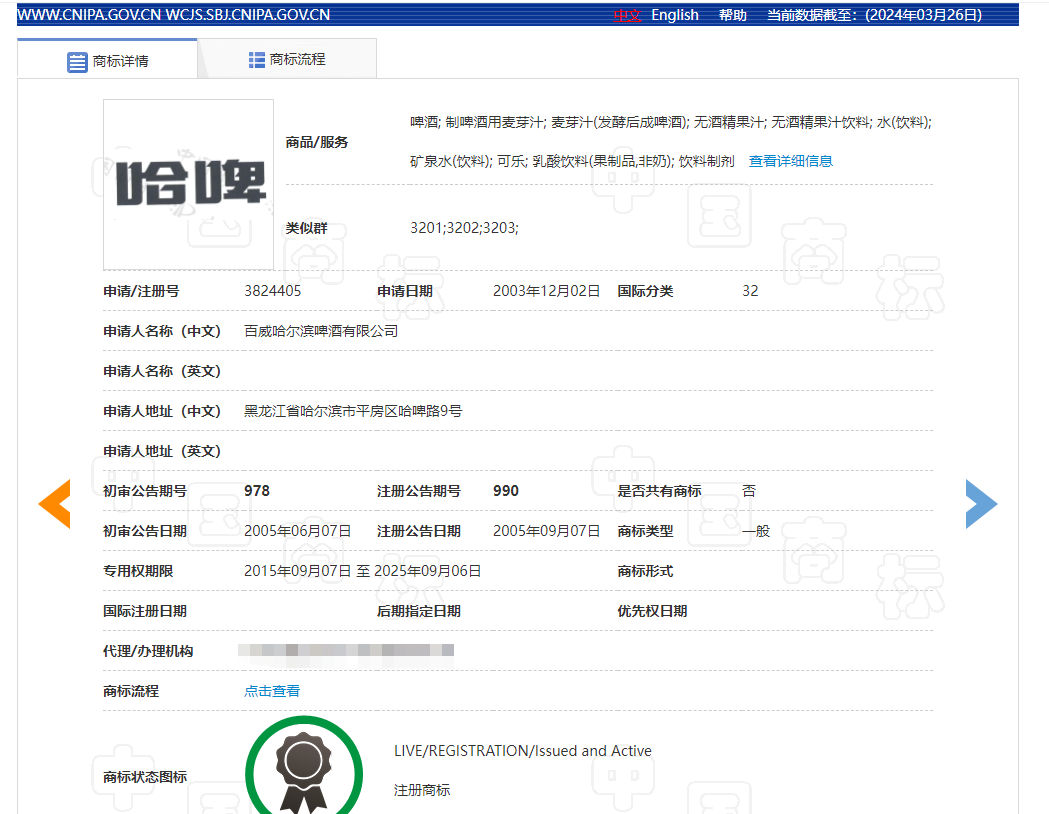Click the 申请/注册号 label
1049x814 pixels.
point(141,291)
